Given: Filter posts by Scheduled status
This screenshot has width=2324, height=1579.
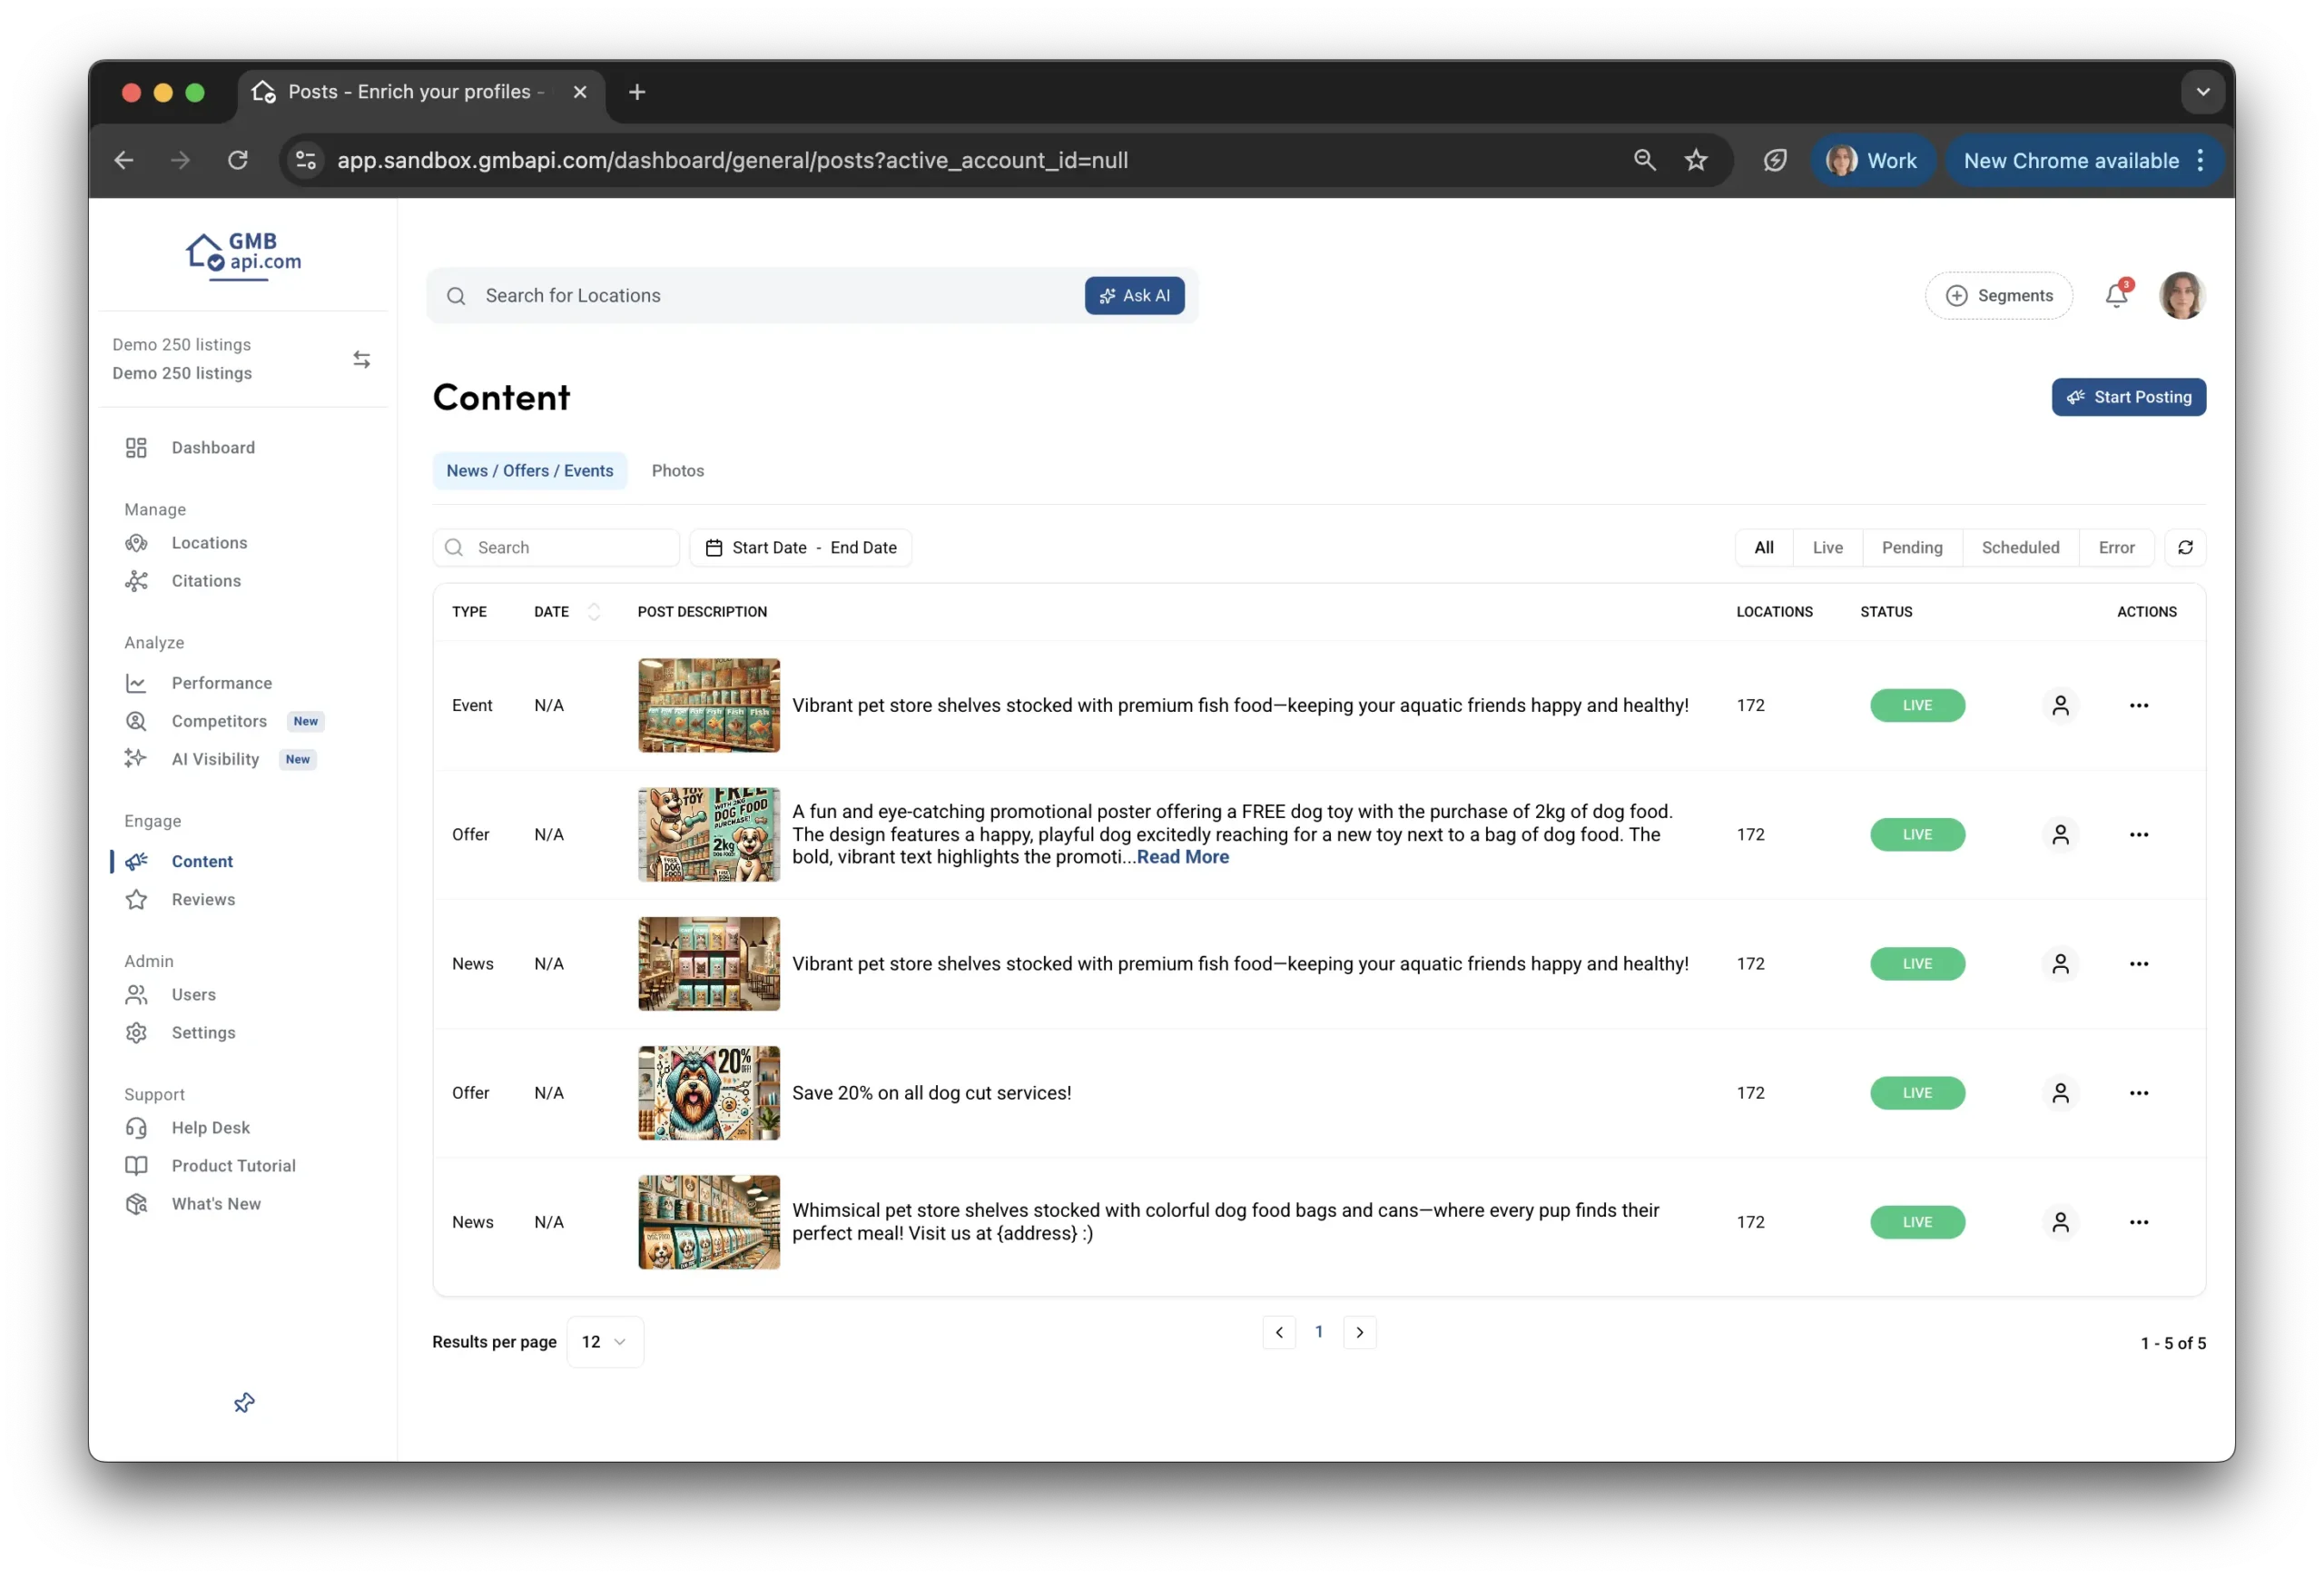Looking at the screenshot, I should tap(2020, 547).
